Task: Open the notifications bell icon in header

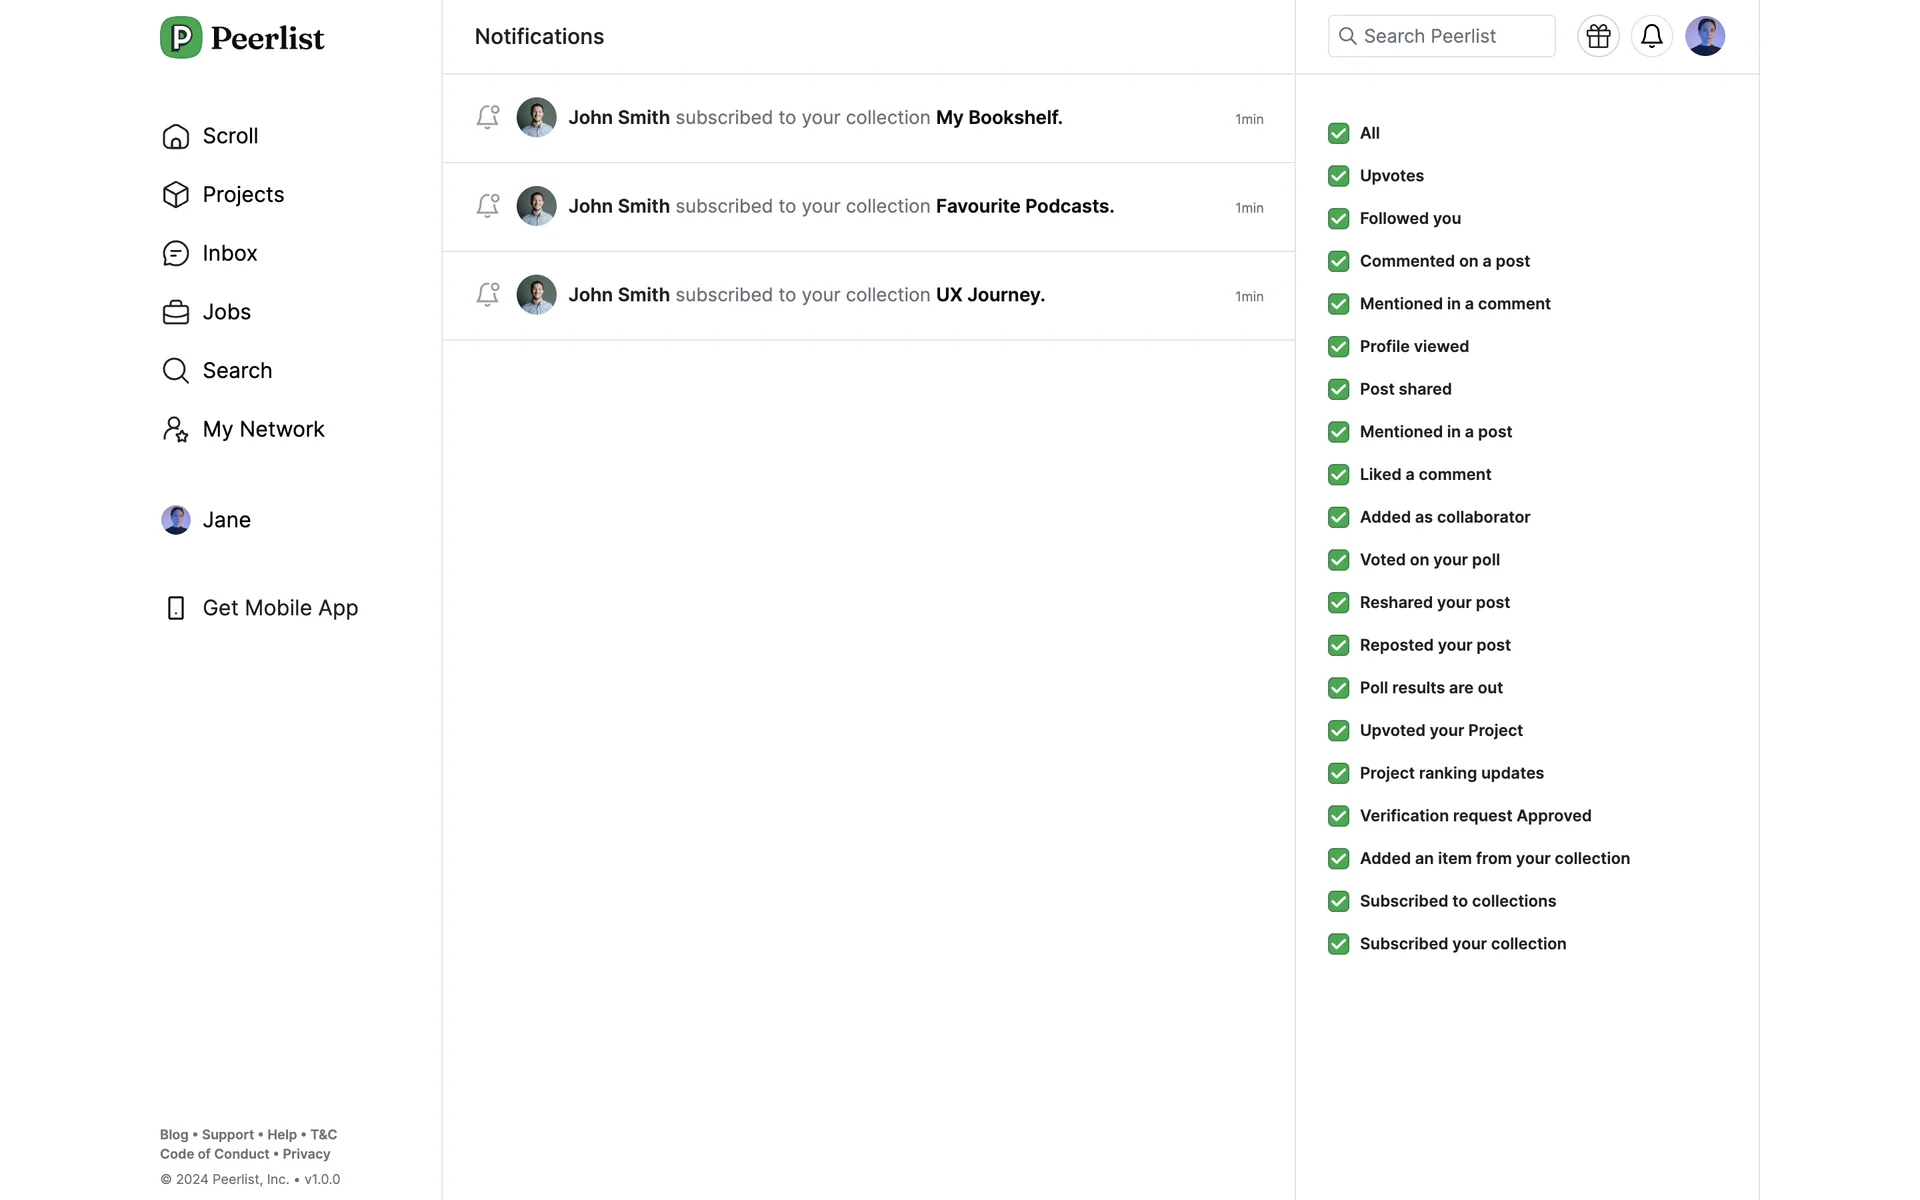Action: (1651, 36)
